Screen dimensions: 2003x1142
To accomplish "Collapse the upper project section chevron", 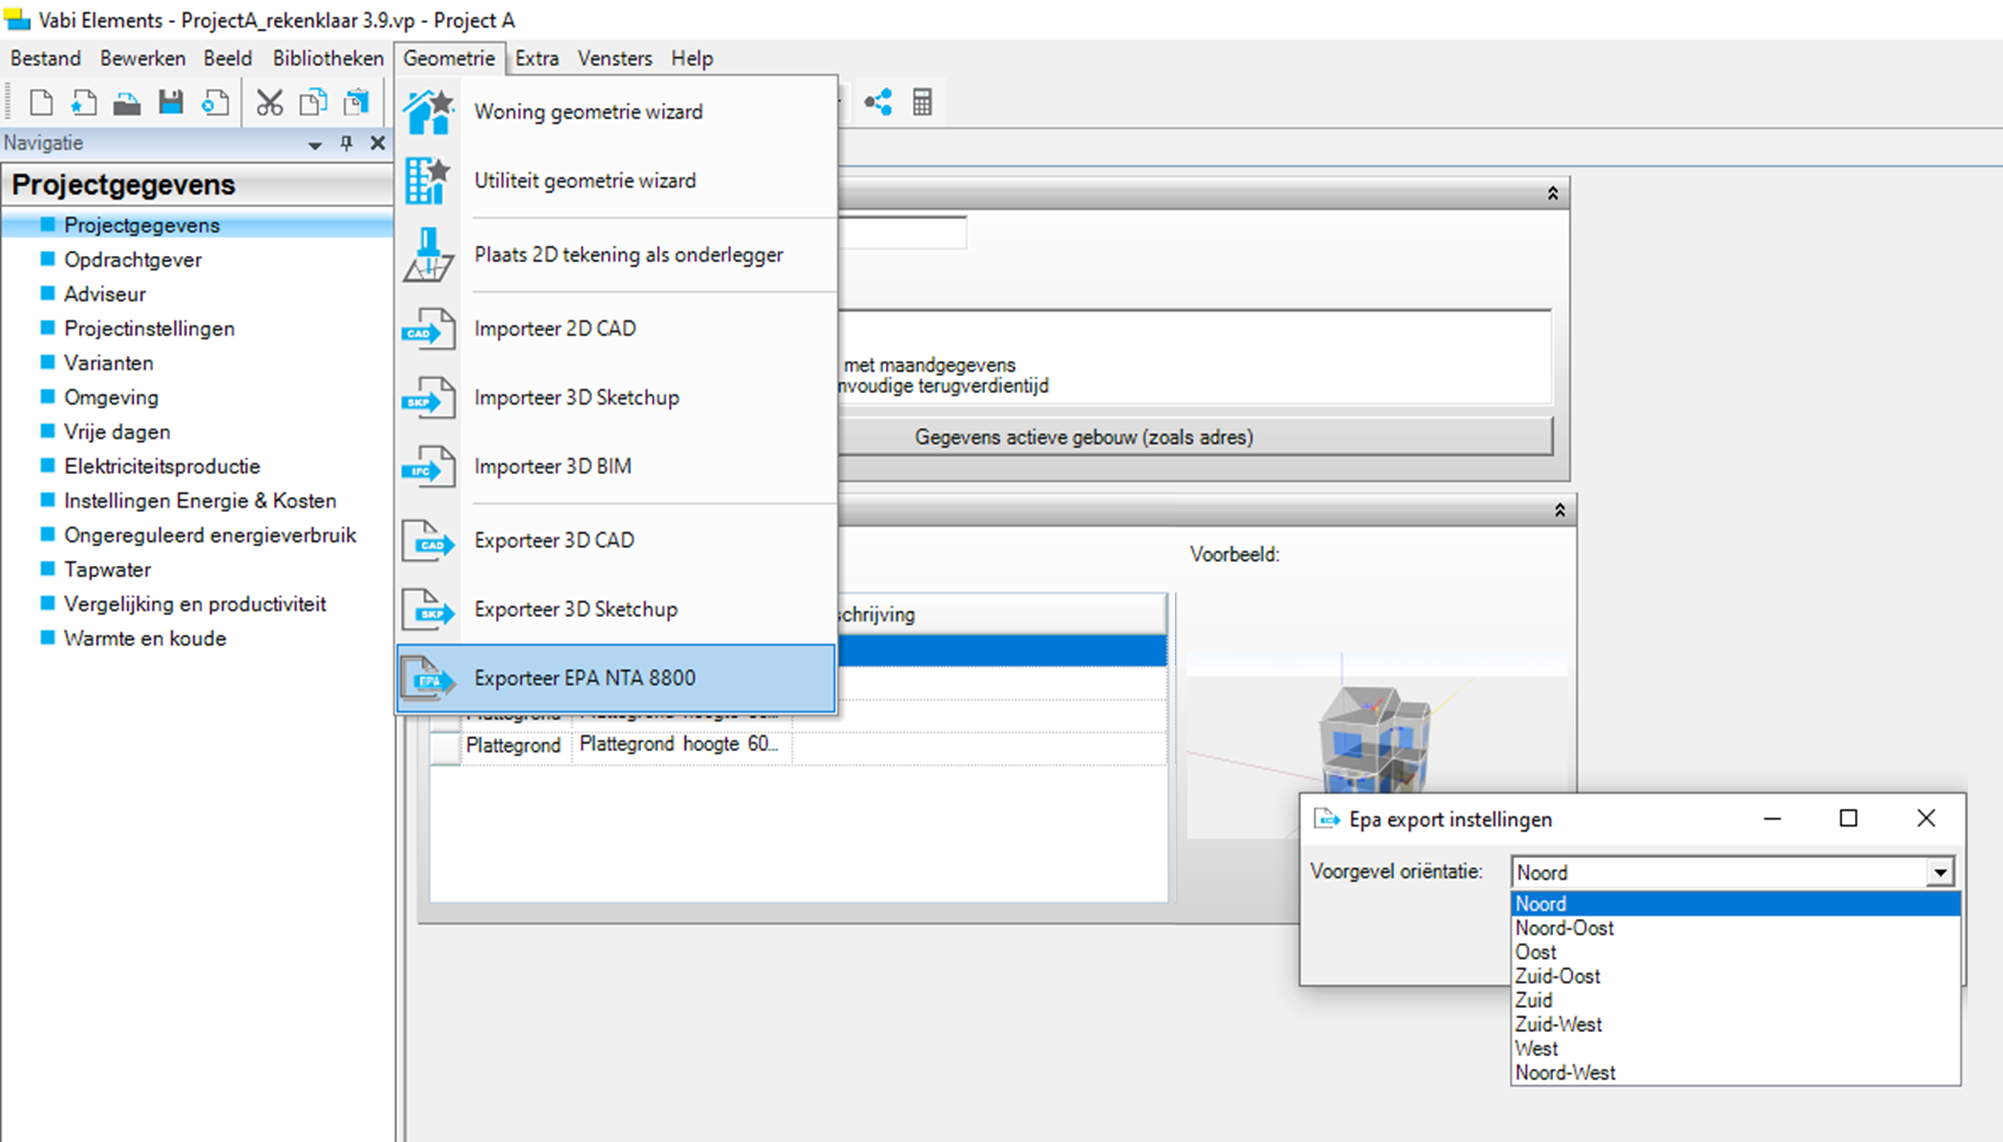I will (x=1552, y=193).
